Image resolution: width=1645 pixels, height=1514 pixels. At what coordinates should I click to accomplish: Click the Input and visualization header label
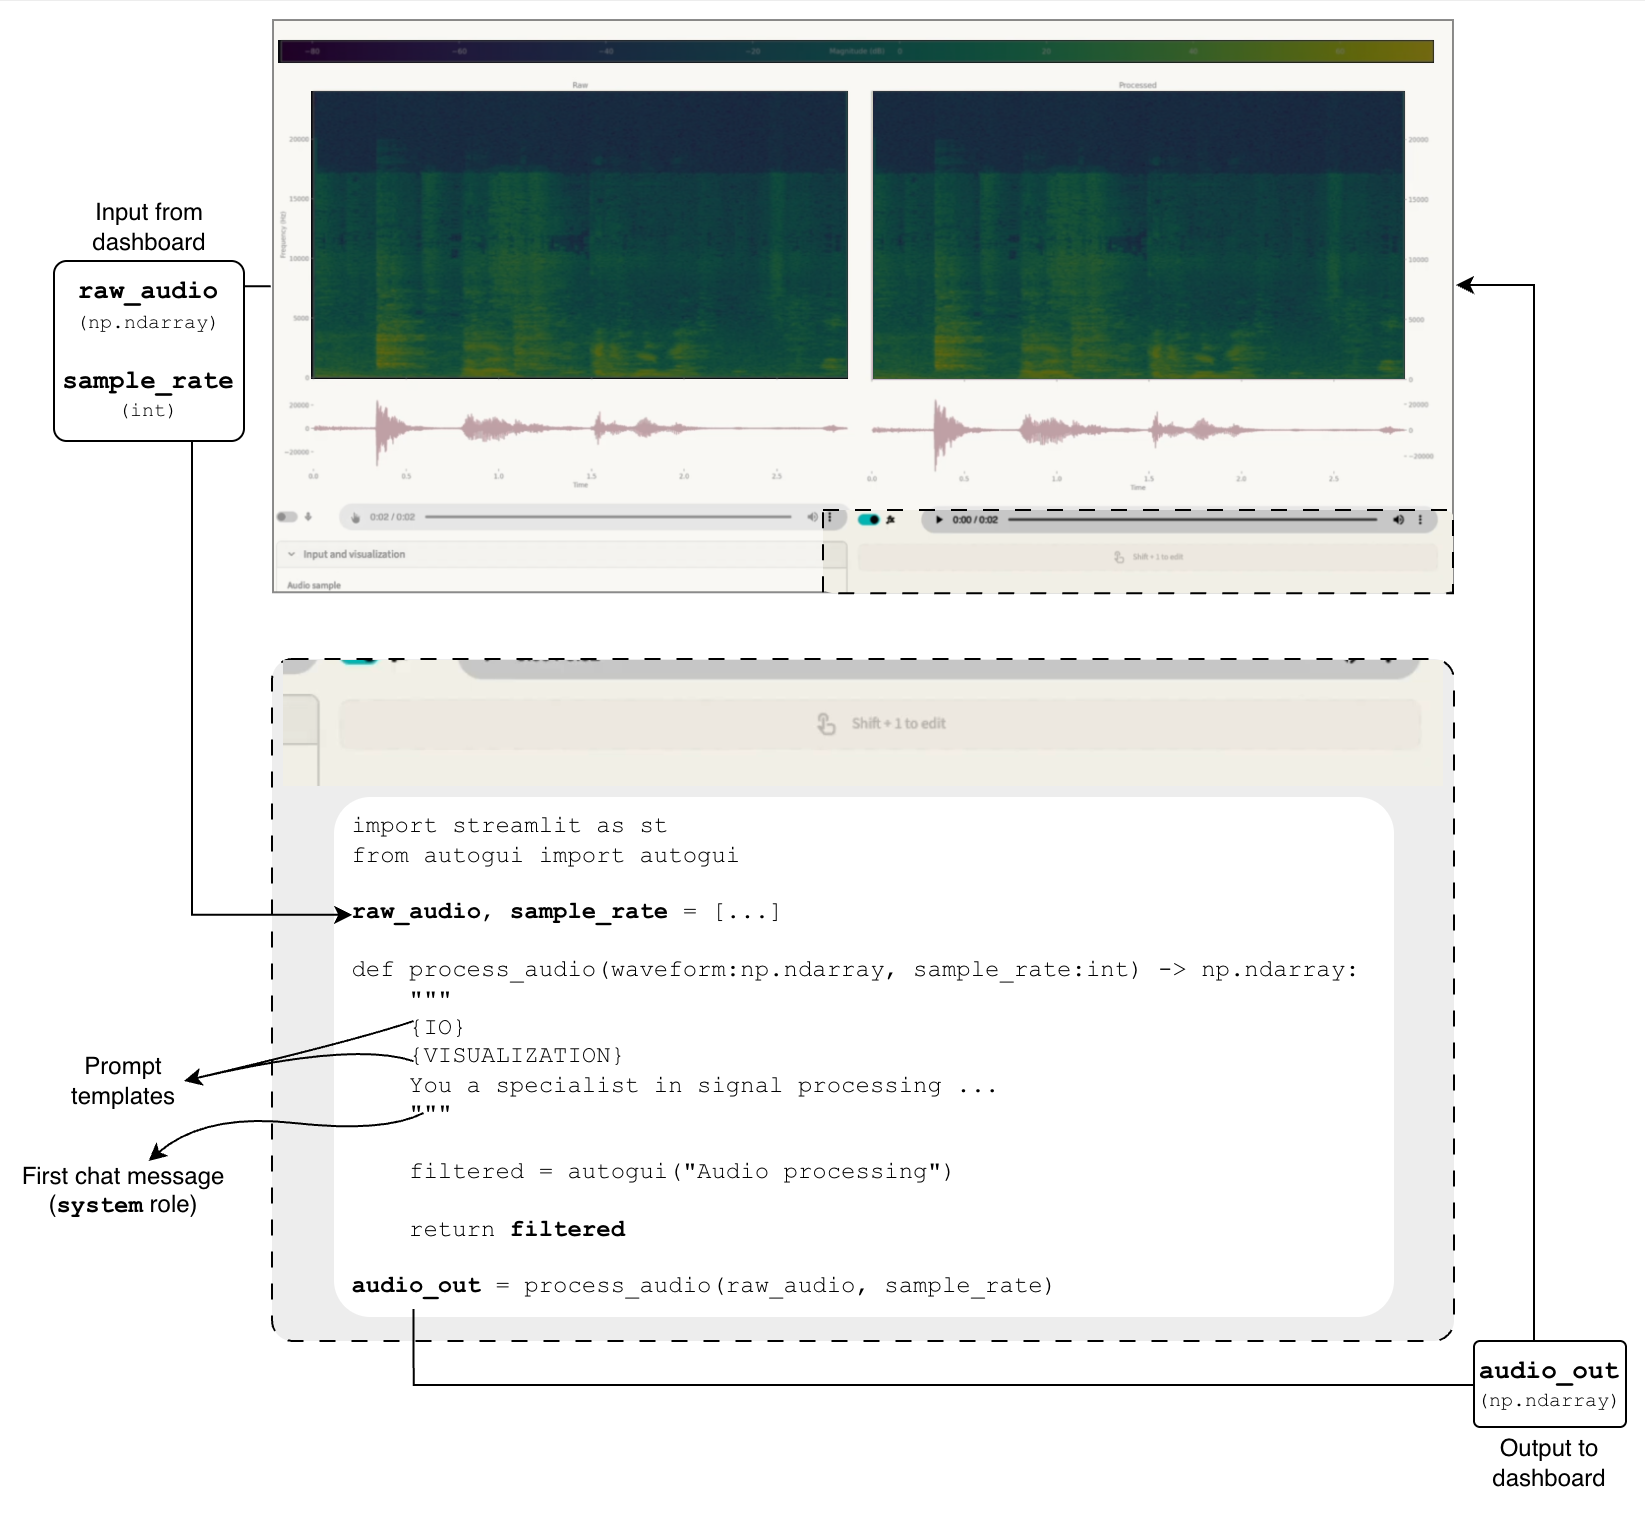(354, 554)
